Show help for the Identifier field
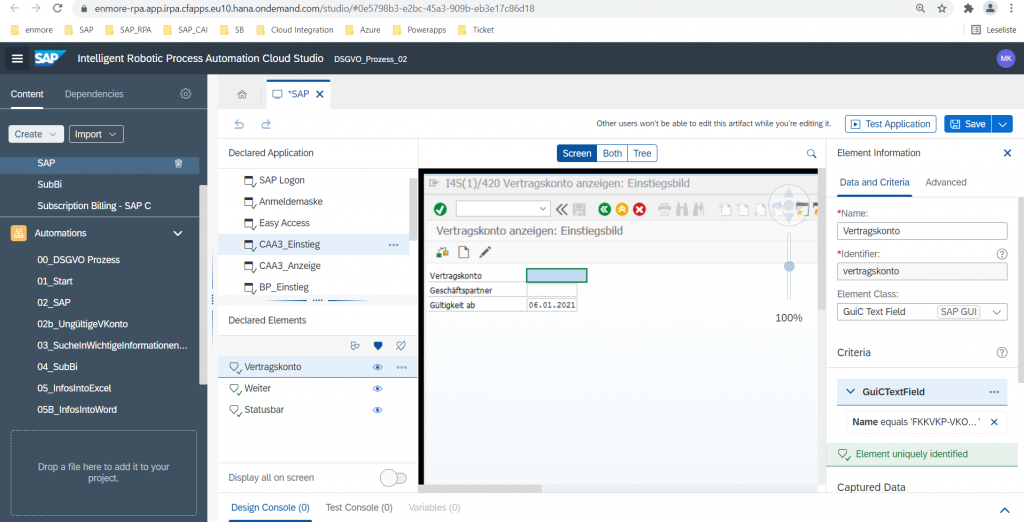 tap(1002, 253)
